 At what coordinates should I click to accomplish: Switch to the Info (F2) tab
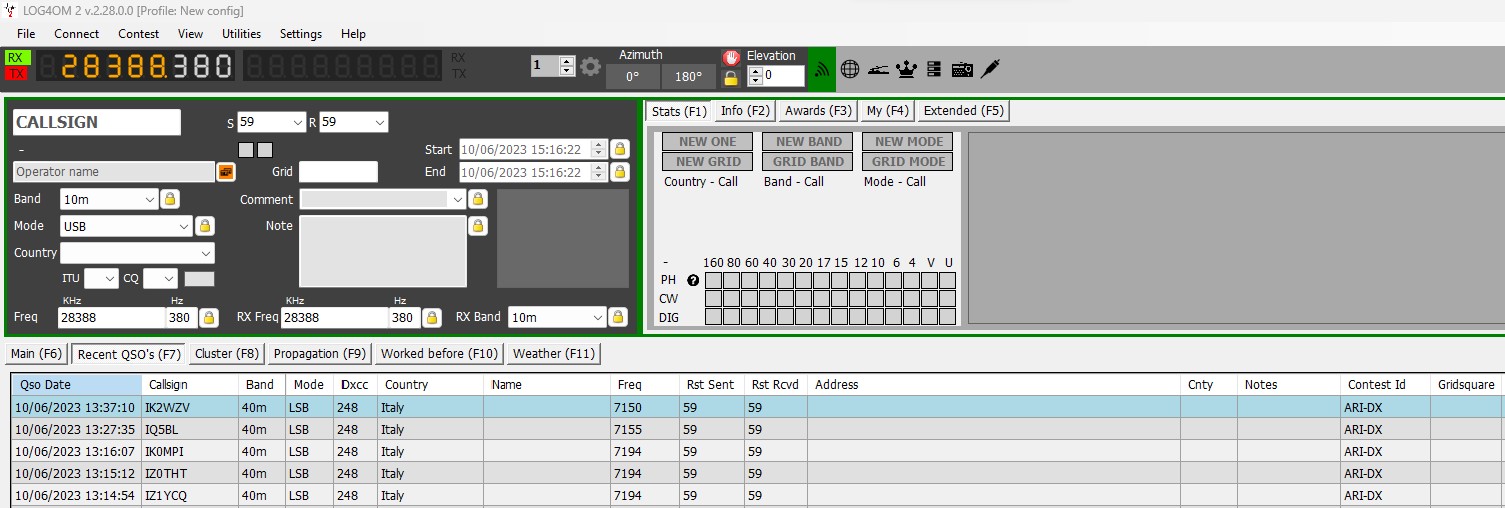tap(746, 111)
